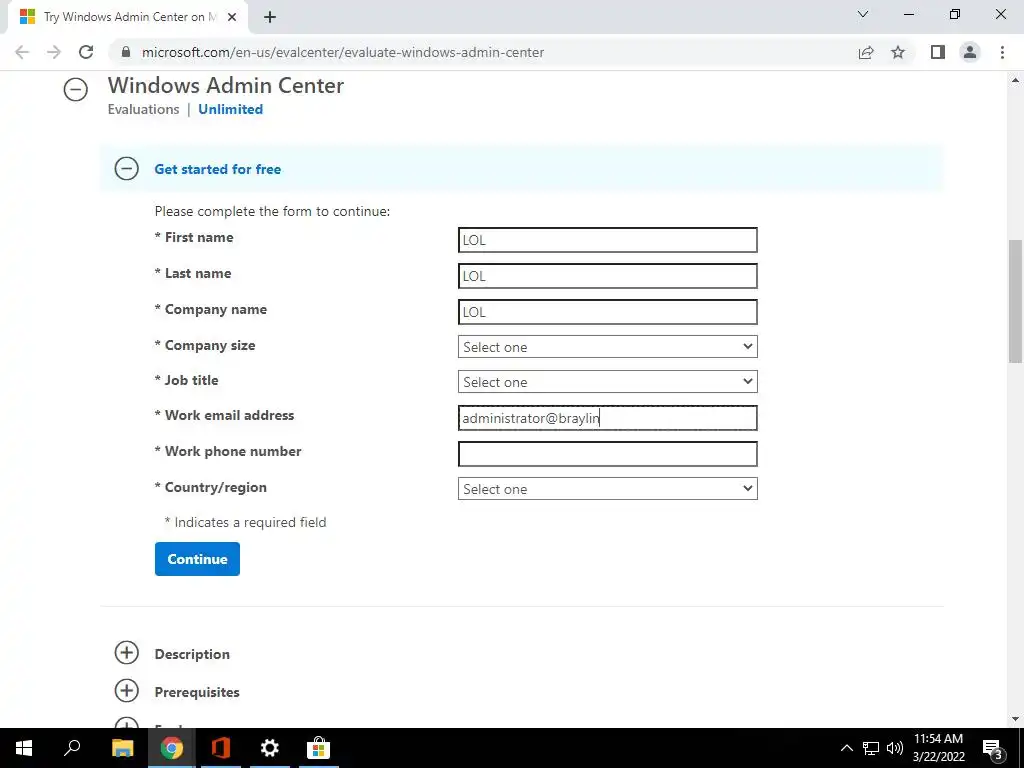Click the padlock site info icon

(126, 52)
